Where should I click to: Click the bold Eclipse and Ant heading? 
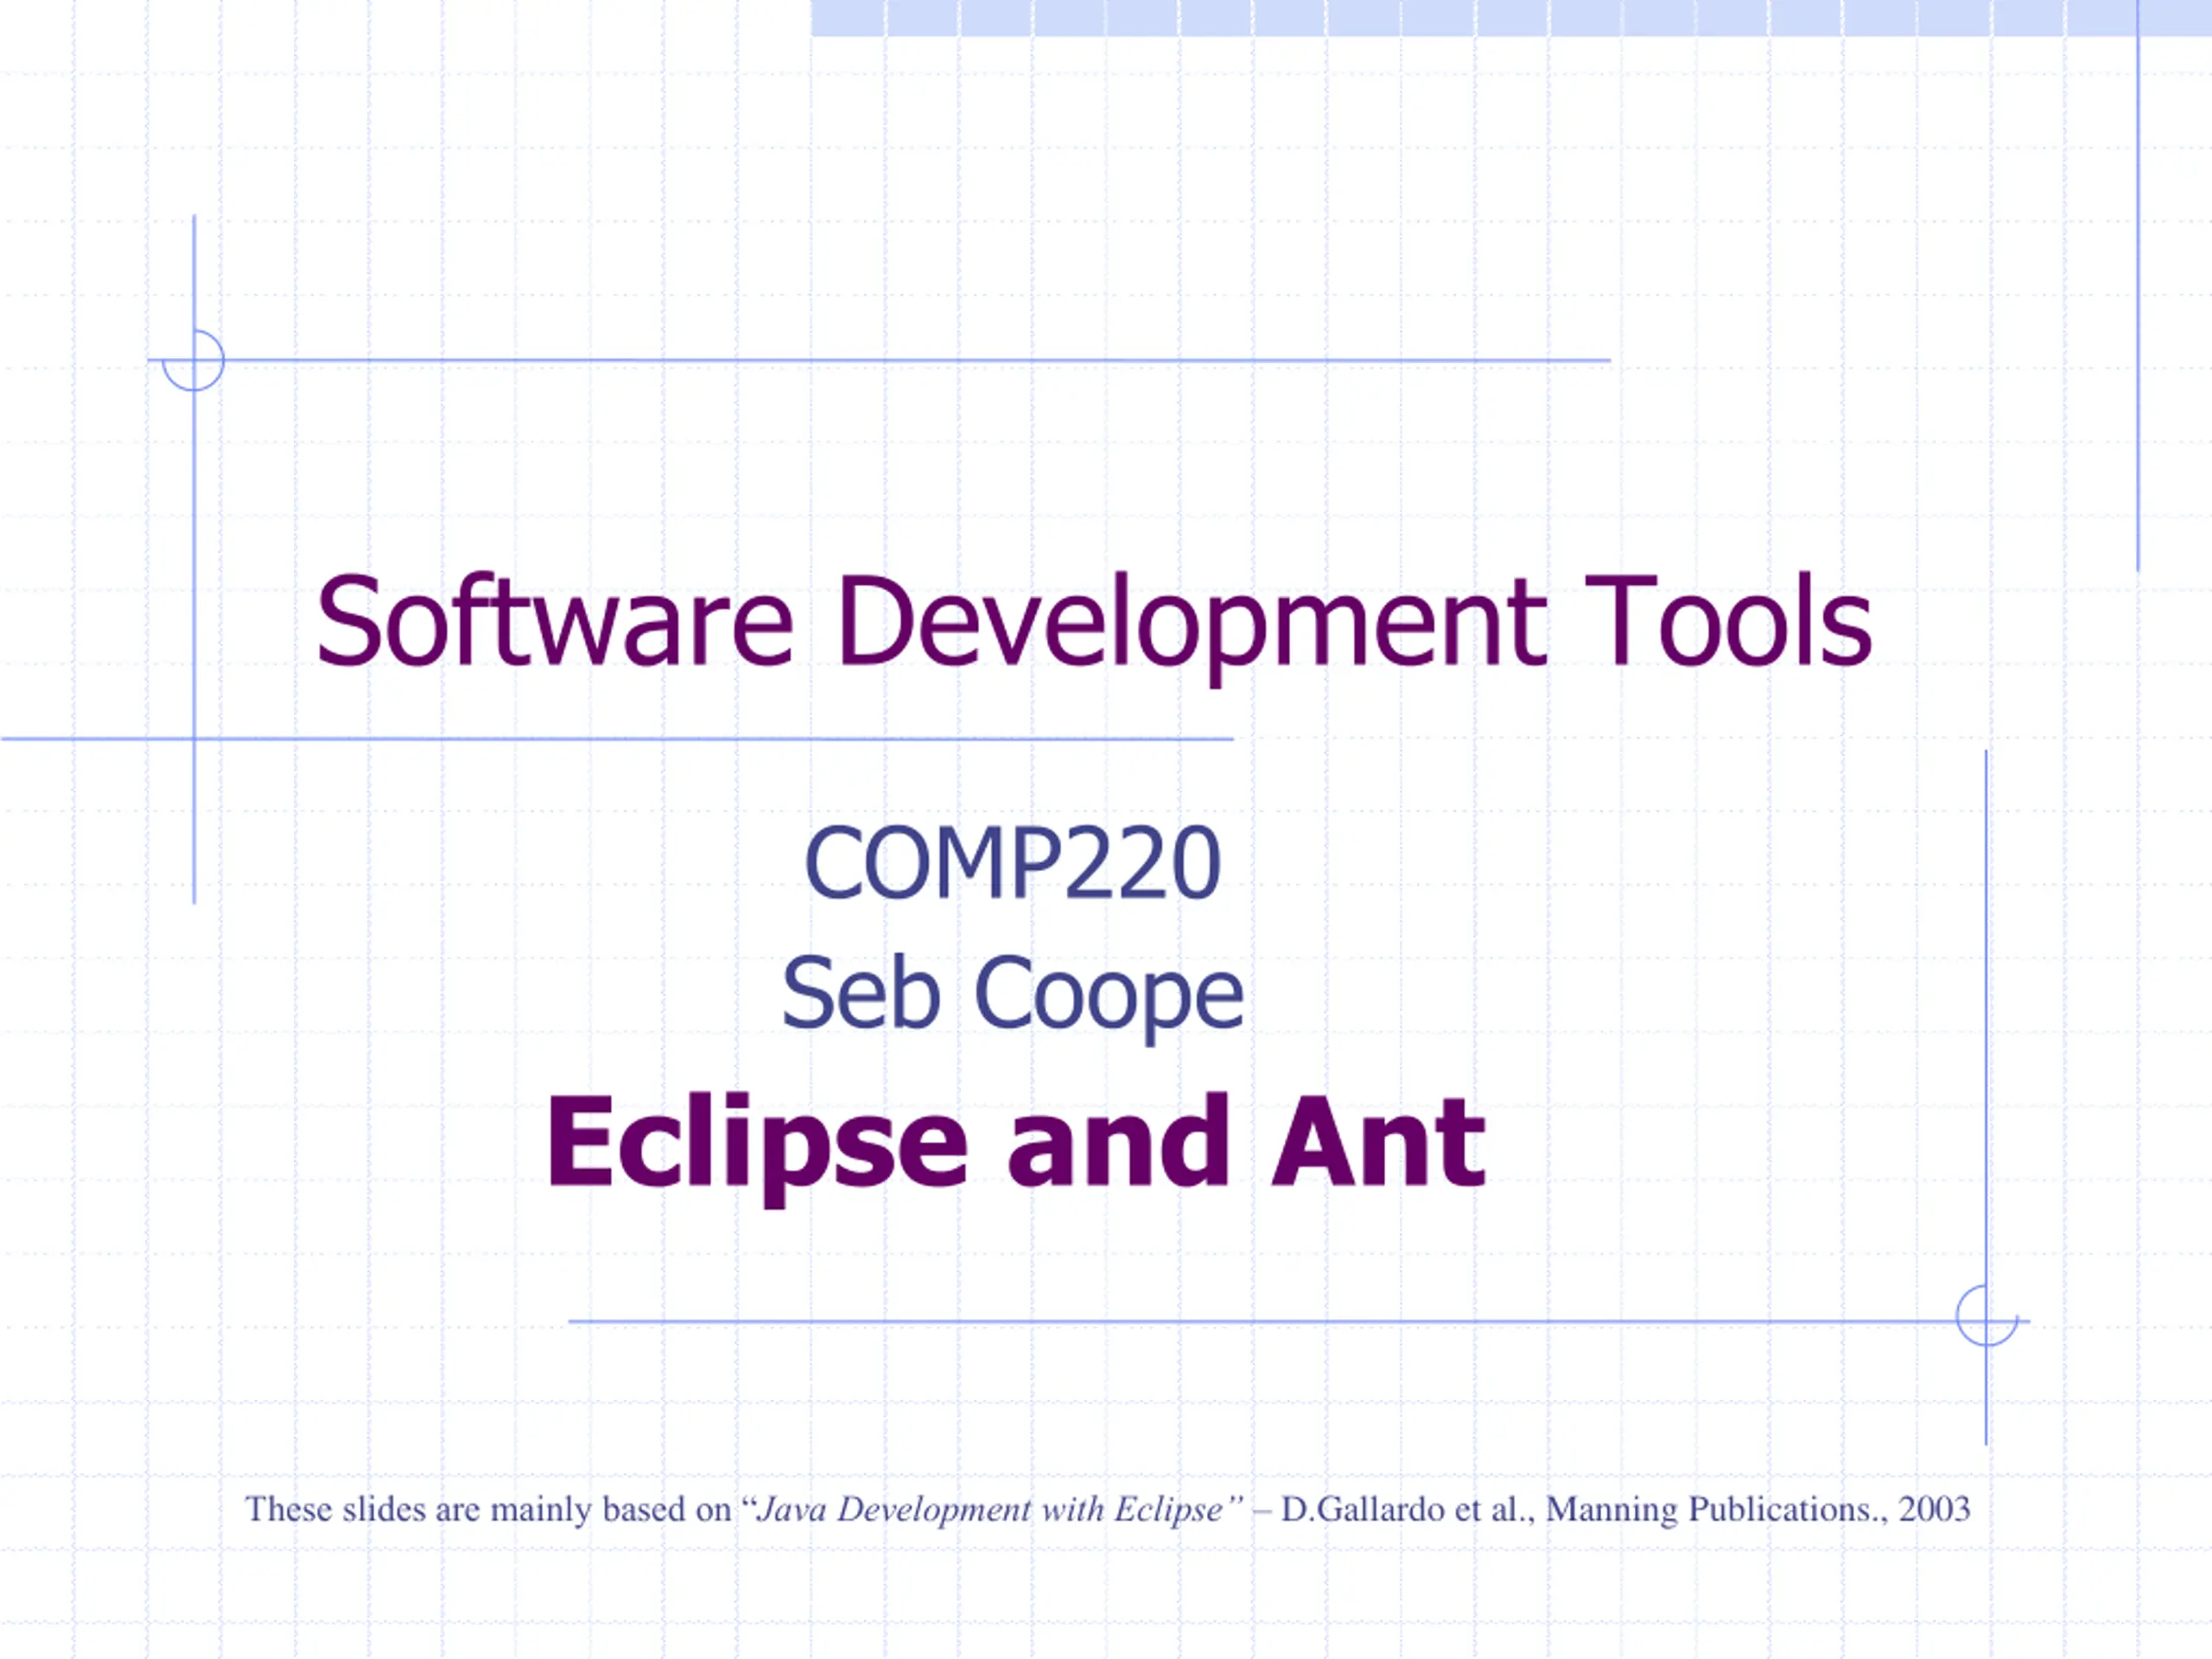[1015, 1143]
